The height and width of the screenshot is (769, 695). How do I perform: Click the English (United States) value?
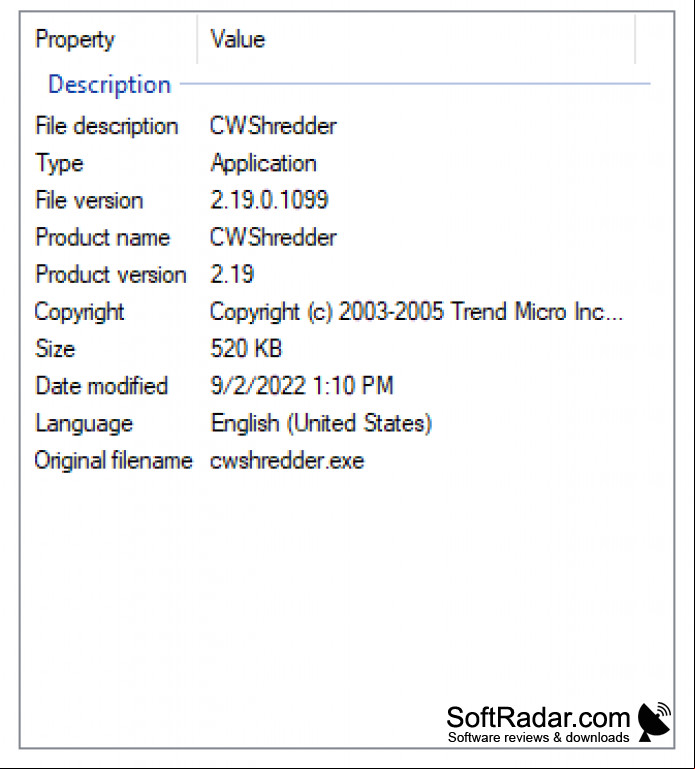point(321,423)
